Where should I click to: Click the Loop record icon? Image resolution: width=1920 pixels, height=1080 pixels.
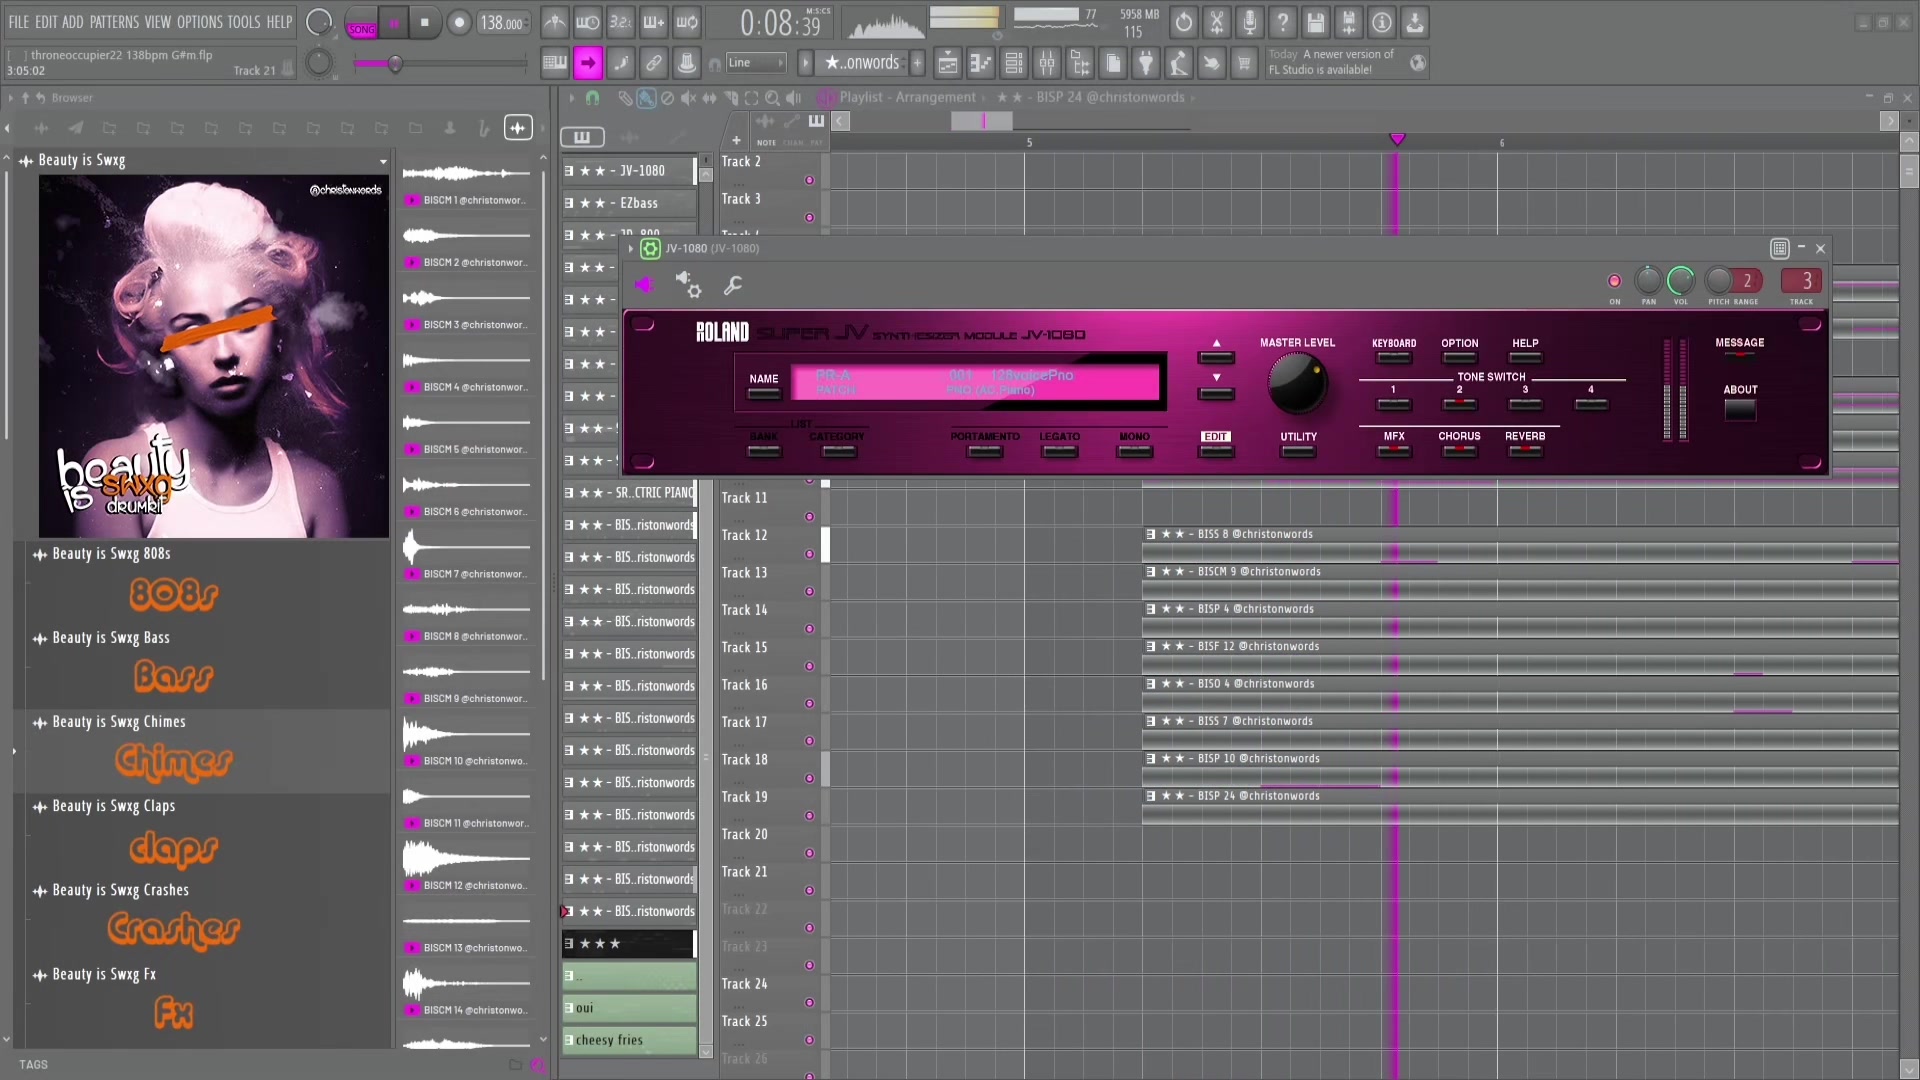(687, 22)
